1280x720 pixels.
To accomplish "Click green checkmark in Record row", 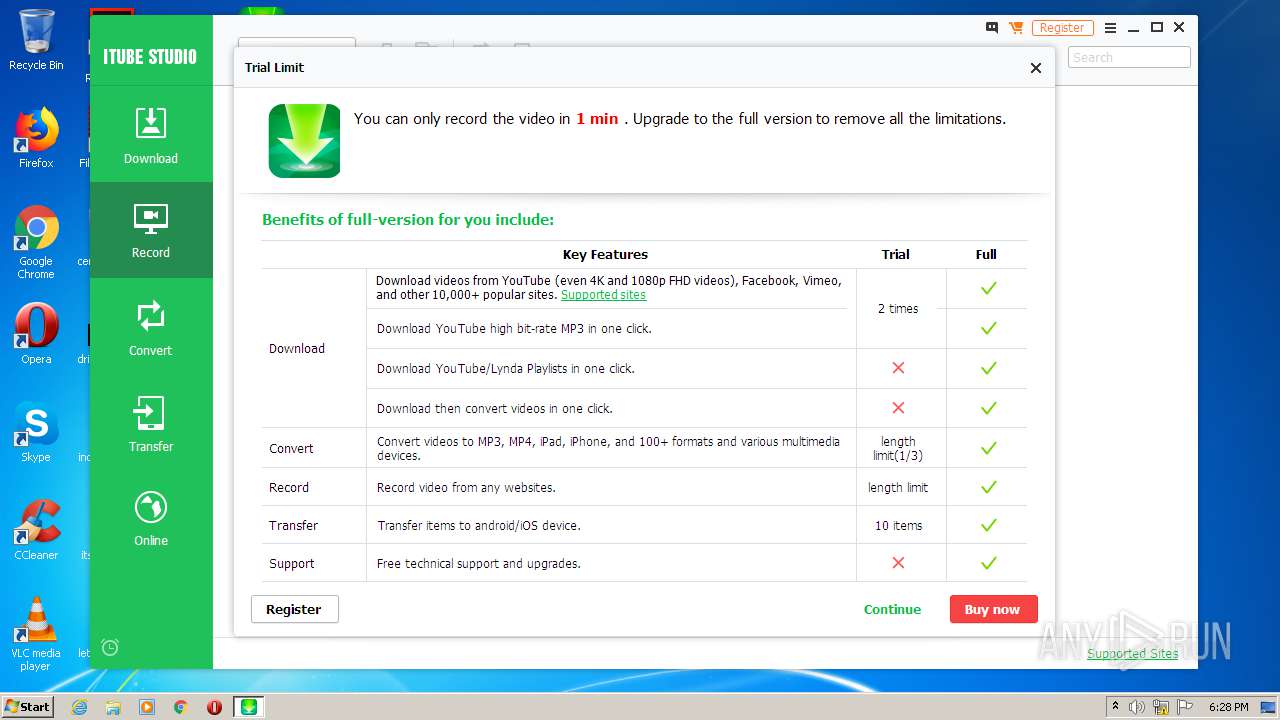I will pos(988,487).
